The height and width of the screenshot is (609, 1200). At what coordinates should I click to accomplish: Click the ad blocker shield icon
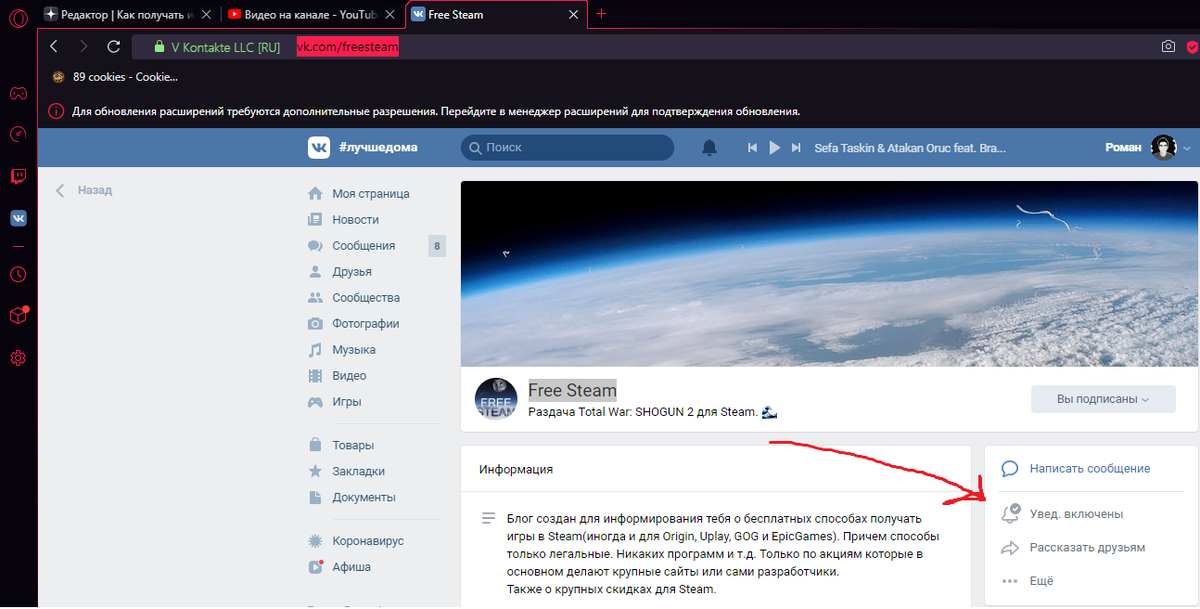(1192, 46)
